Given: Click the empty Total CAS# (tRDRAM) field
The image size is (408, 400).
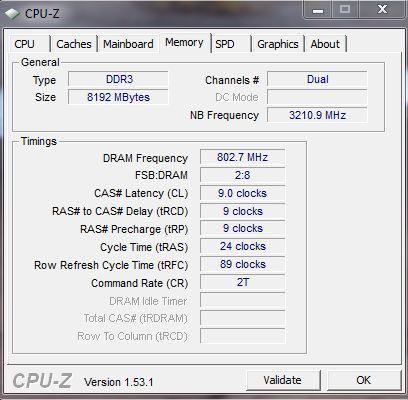Looking at the screenshot, I should 243,318.
